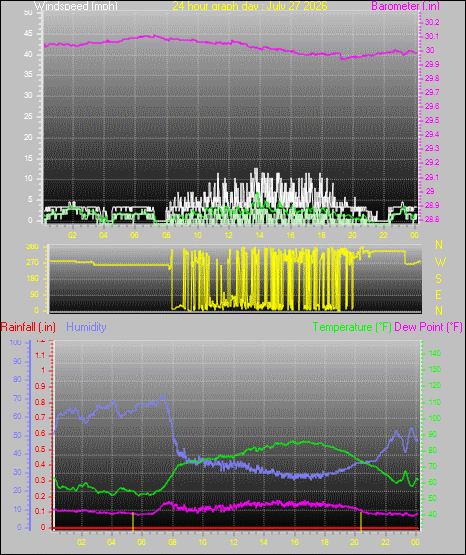Click the 100 value on blue humidity axis
The height and width of the screenshot is (555, 466).
click(16, 343)
